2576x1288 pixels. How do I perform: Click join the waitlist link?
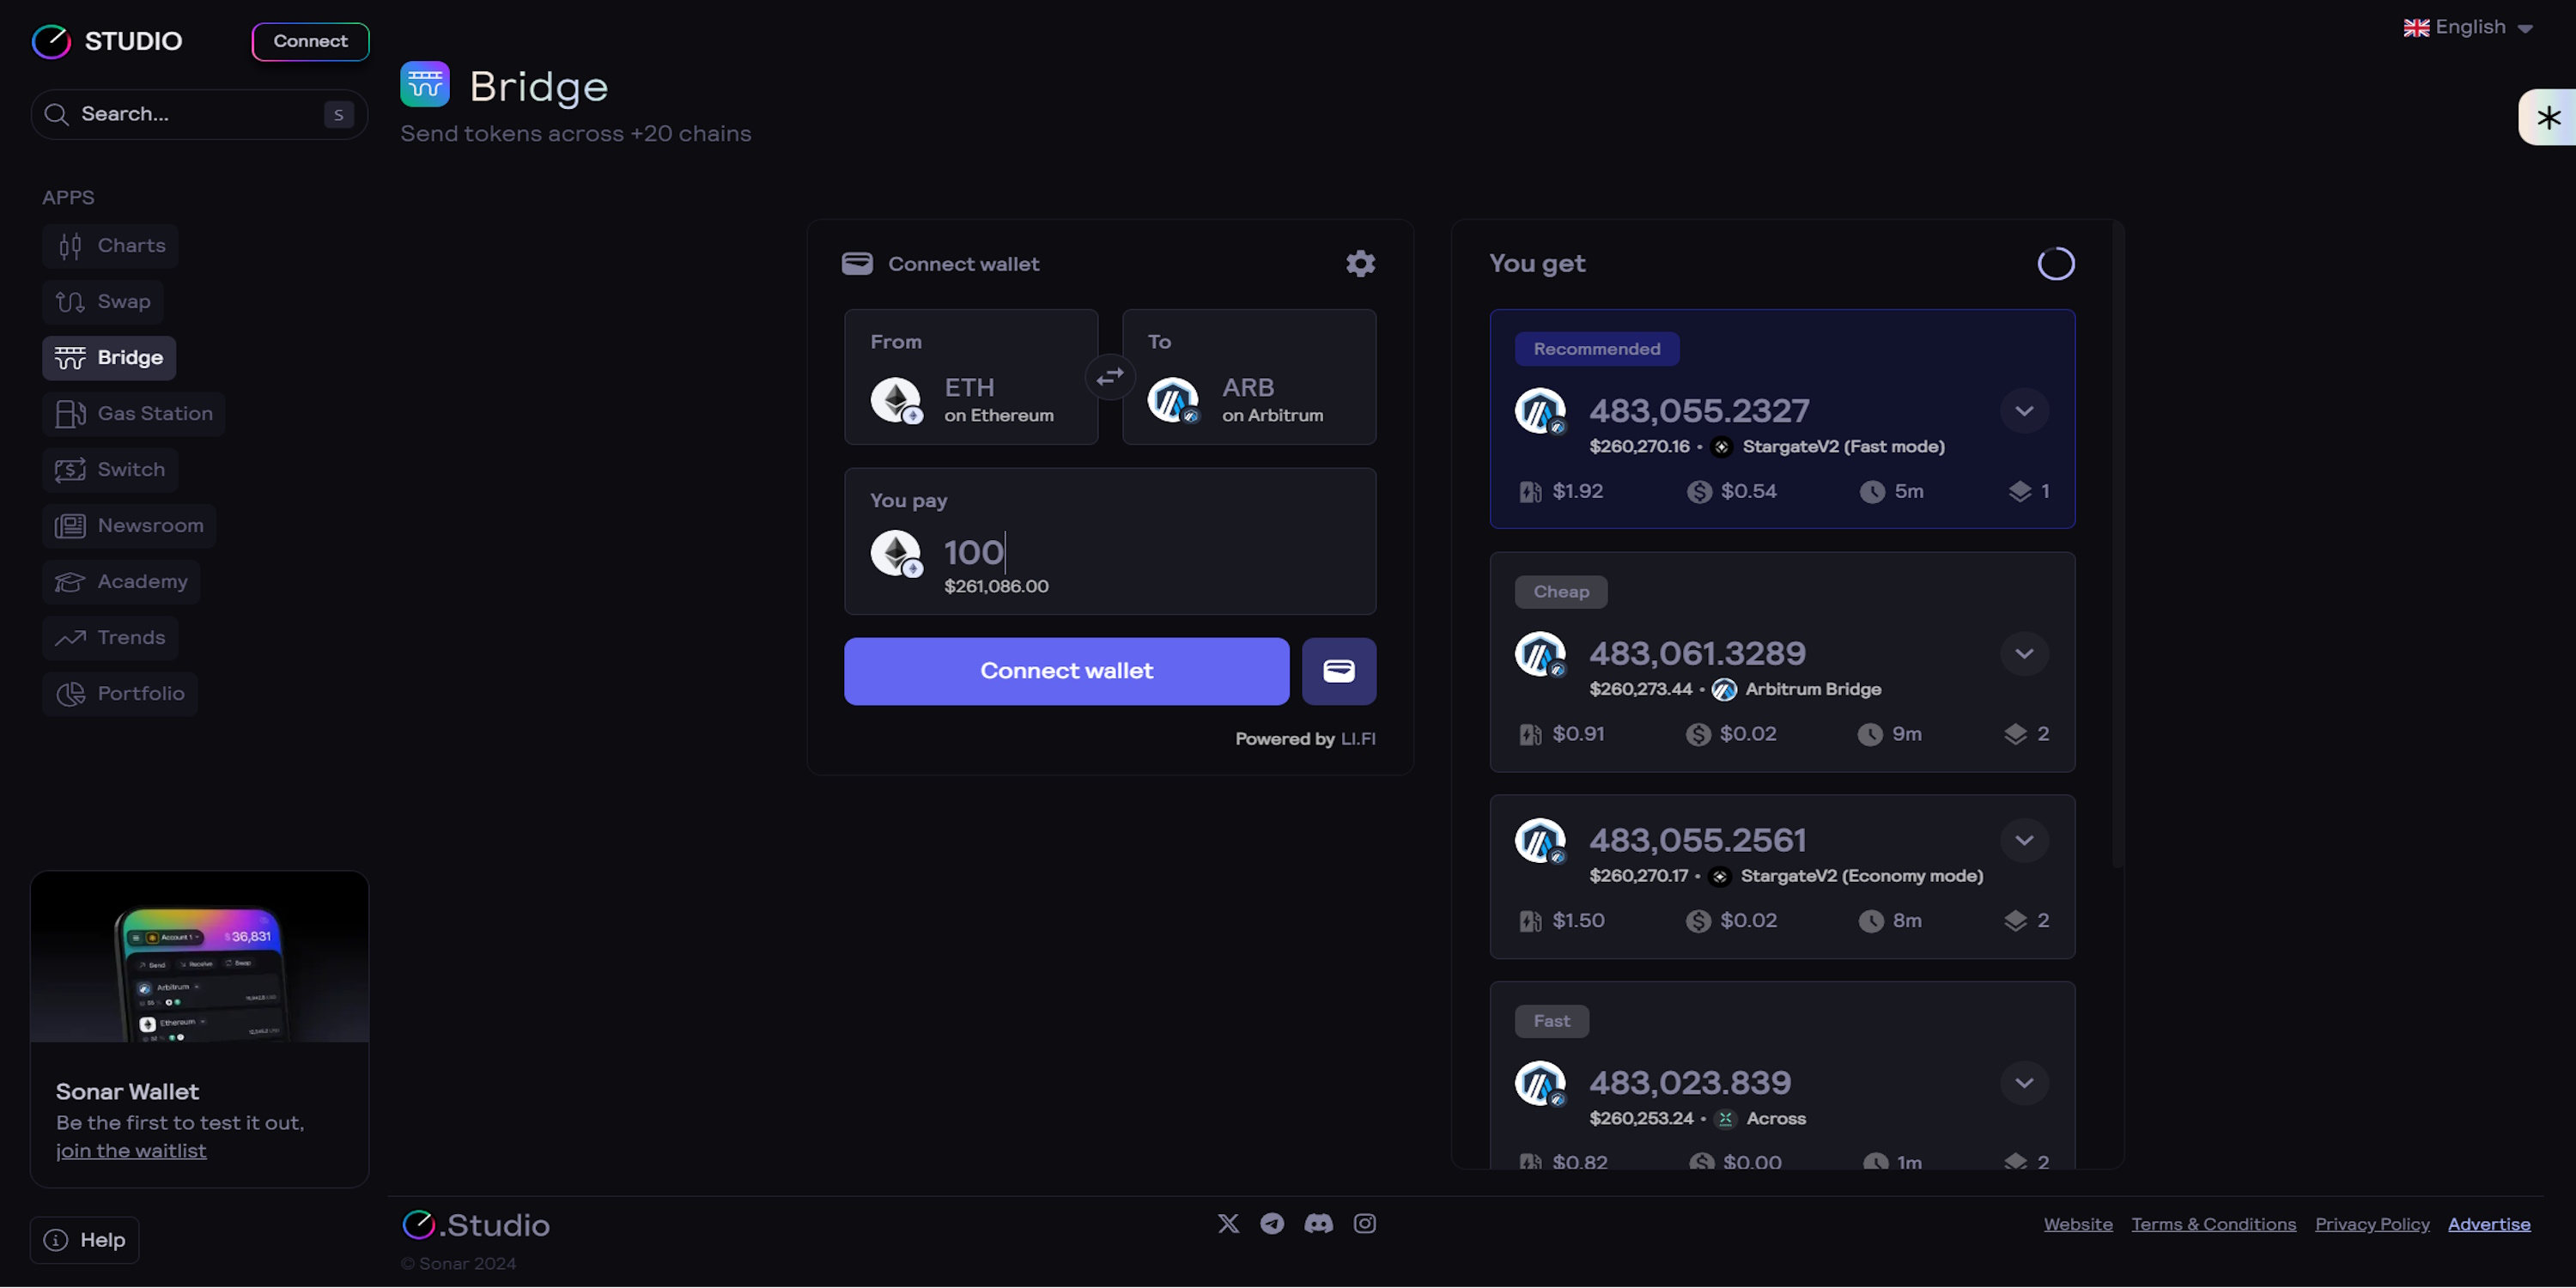(x=131, y=1151)
